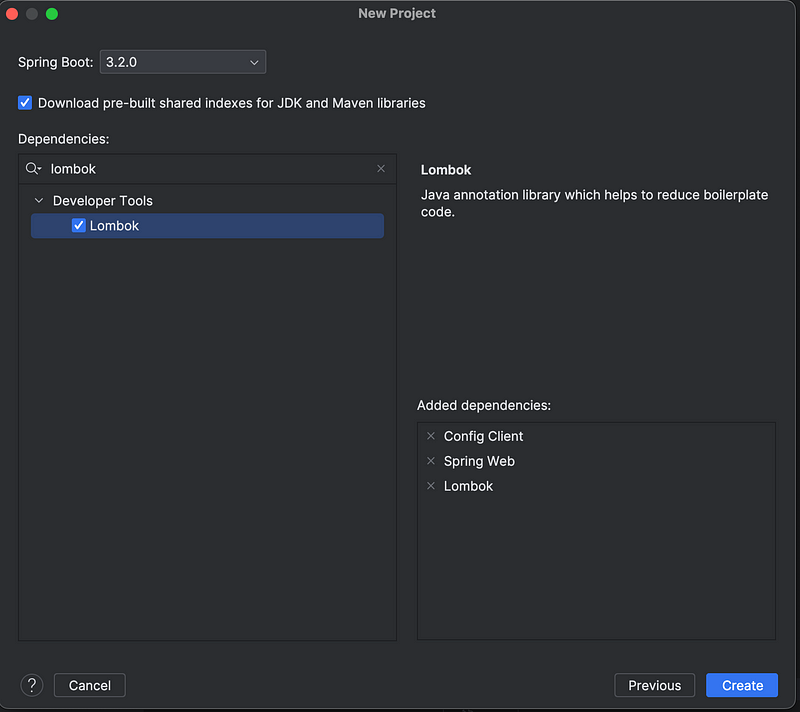Select Config Client name in added dependencies
Image resolution: width=800 pixels, height=712 pixels.
483,436
